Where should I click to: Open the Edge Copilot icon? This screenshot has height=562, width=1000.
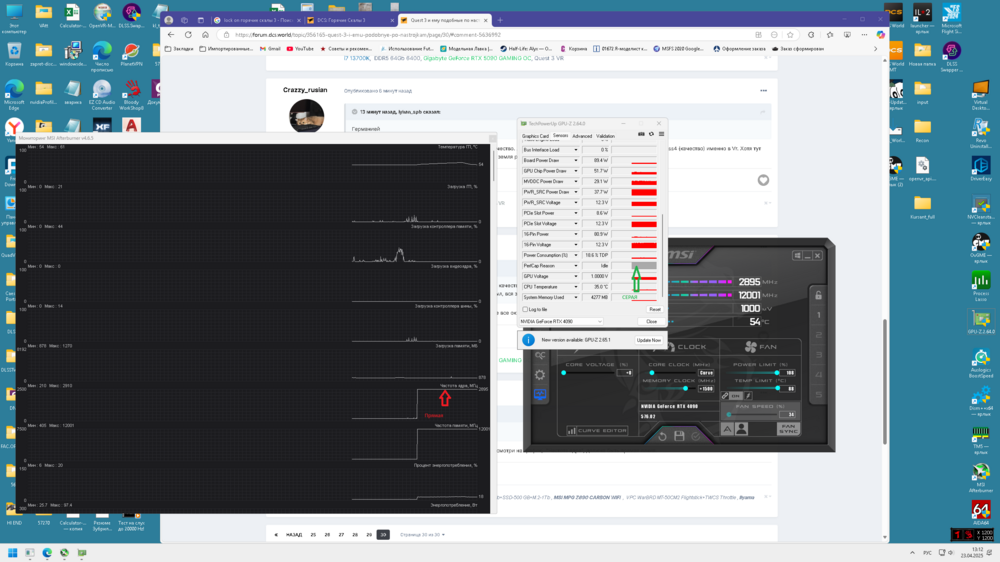coord(881,35)
